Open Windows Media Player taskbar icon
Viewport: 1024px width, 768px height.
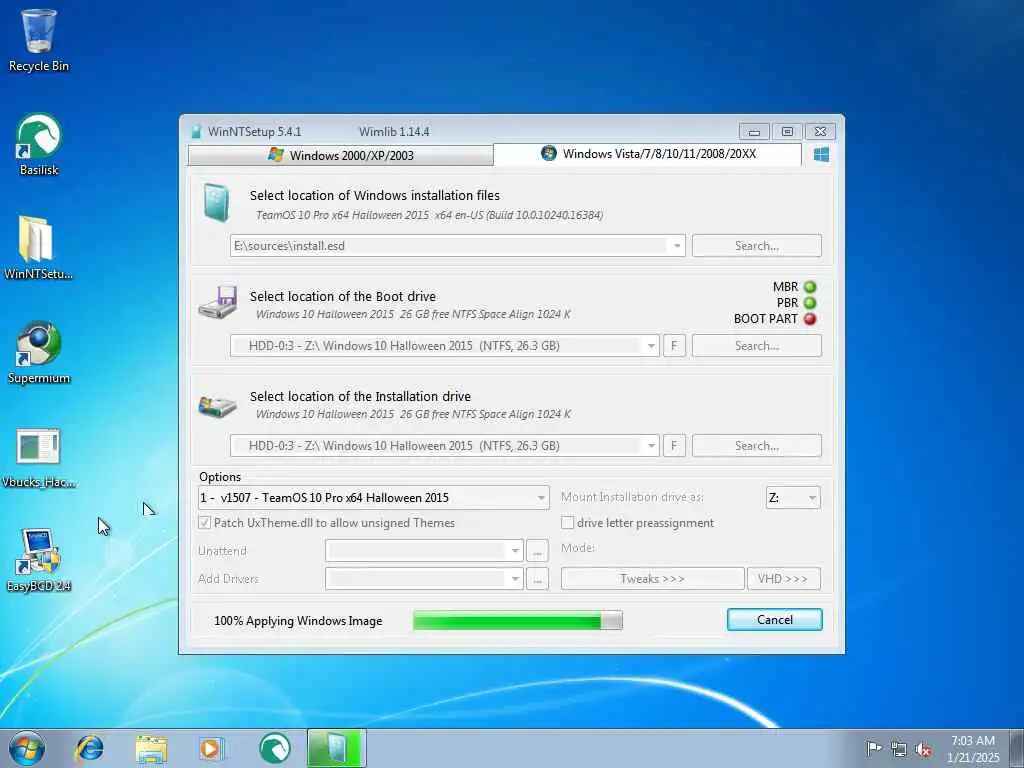click(212, 748)
